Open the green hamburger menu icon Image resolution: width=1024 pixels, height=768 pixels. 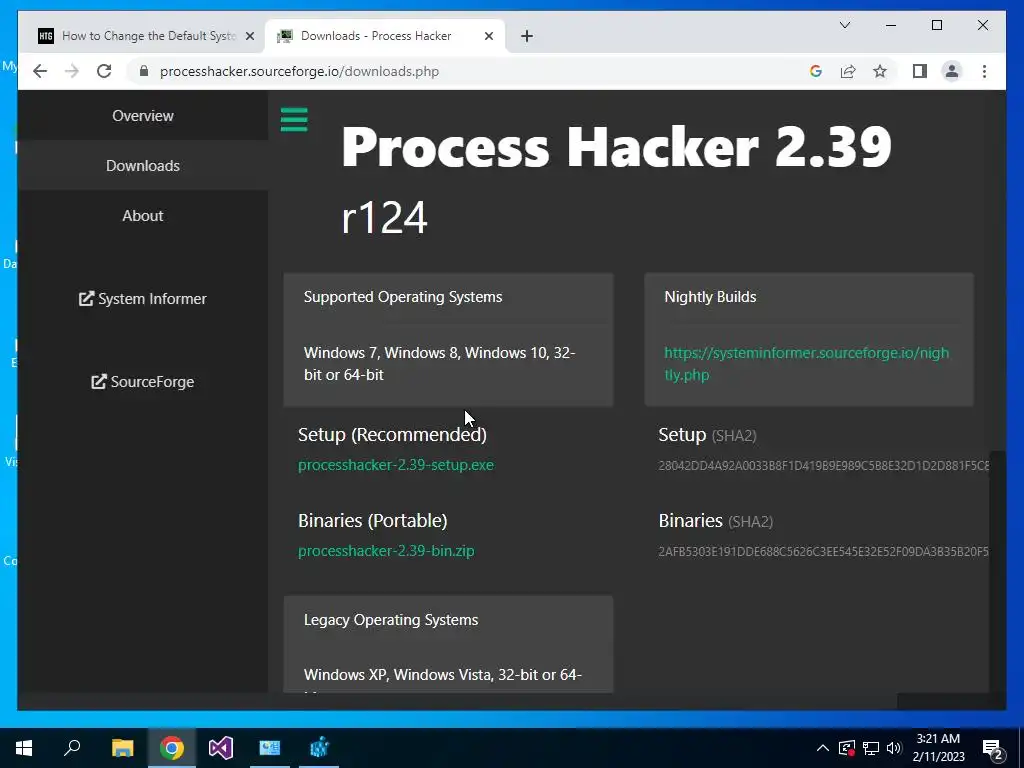pos(294,120)
